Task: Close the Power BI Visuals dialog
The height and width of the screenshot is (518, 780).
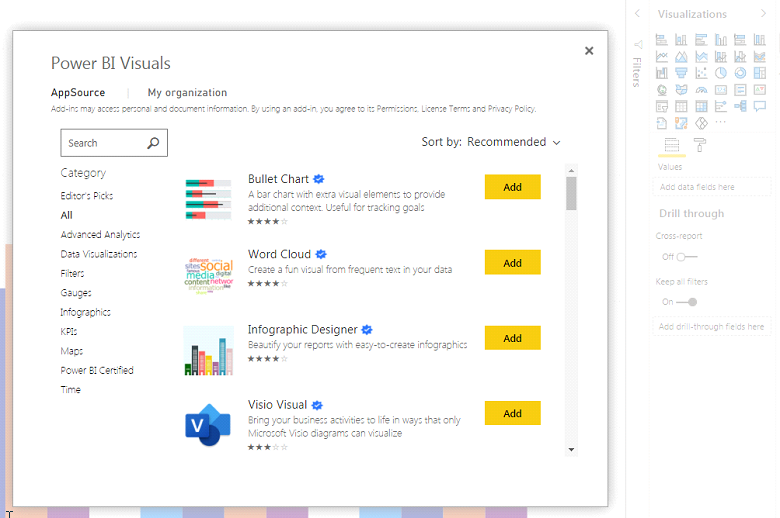Action: click(x=589, y=50)
